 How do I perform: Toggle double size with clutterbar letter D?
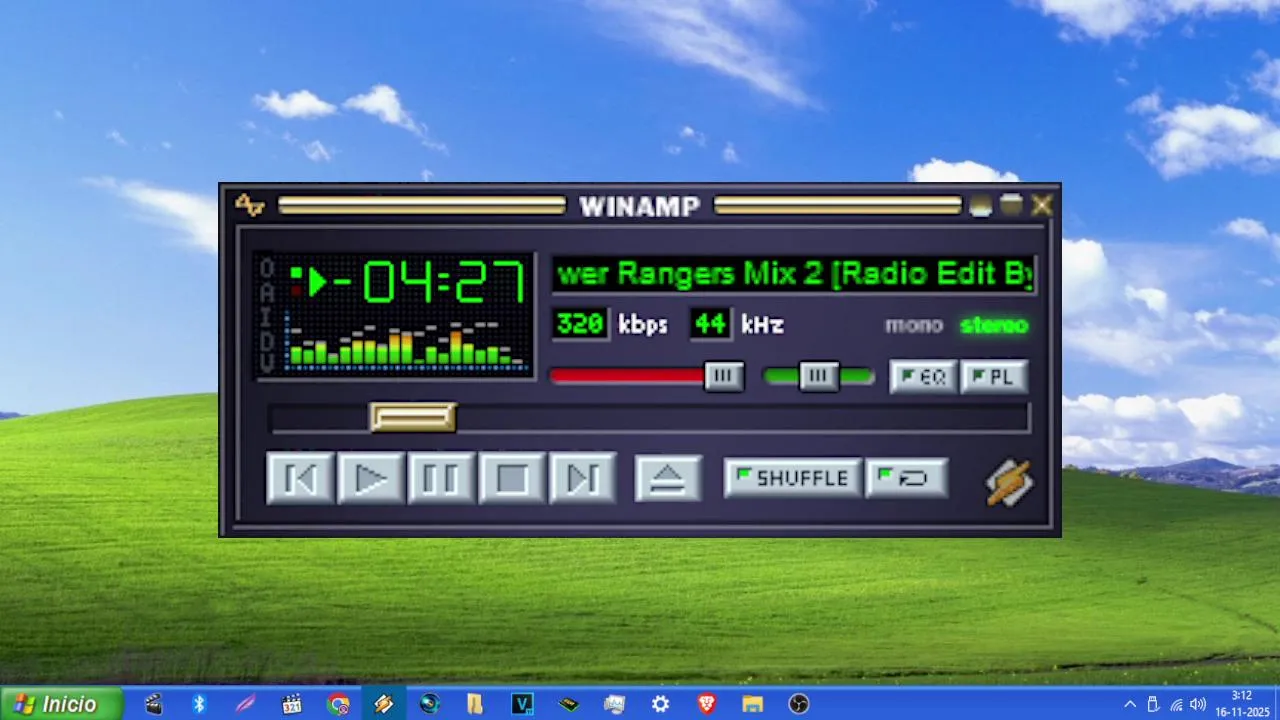(x=267, y=340)
